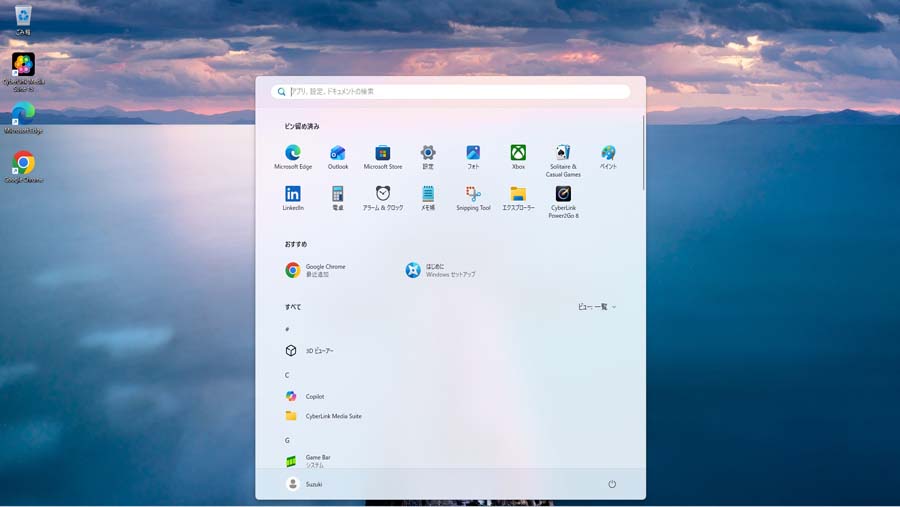Viewport: 900px width, 507px height.
Task: Open Microsoft Edge from pinned apps
Action: click(293, 157)
